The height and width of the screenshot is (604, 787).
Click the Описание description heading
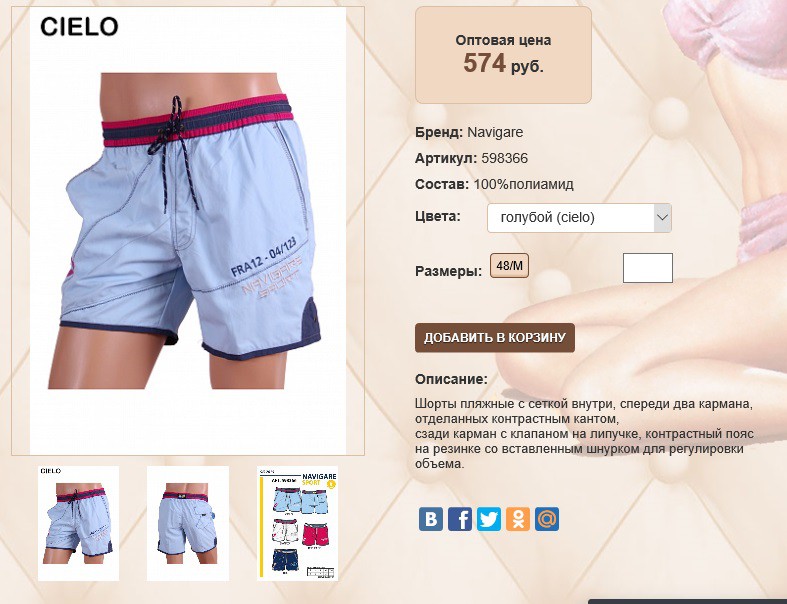tap(451, 379)
